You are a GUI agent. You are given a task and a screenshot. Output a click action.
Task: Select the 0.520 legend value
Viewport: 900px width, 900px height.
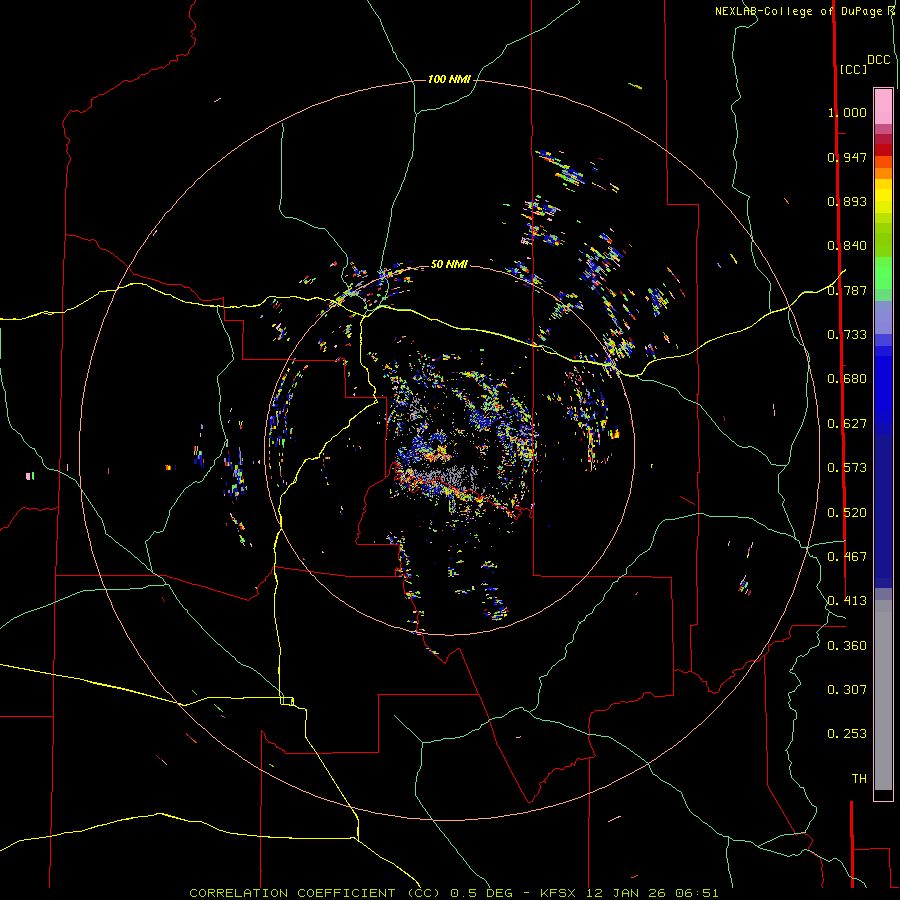click(x=847, y=513)
